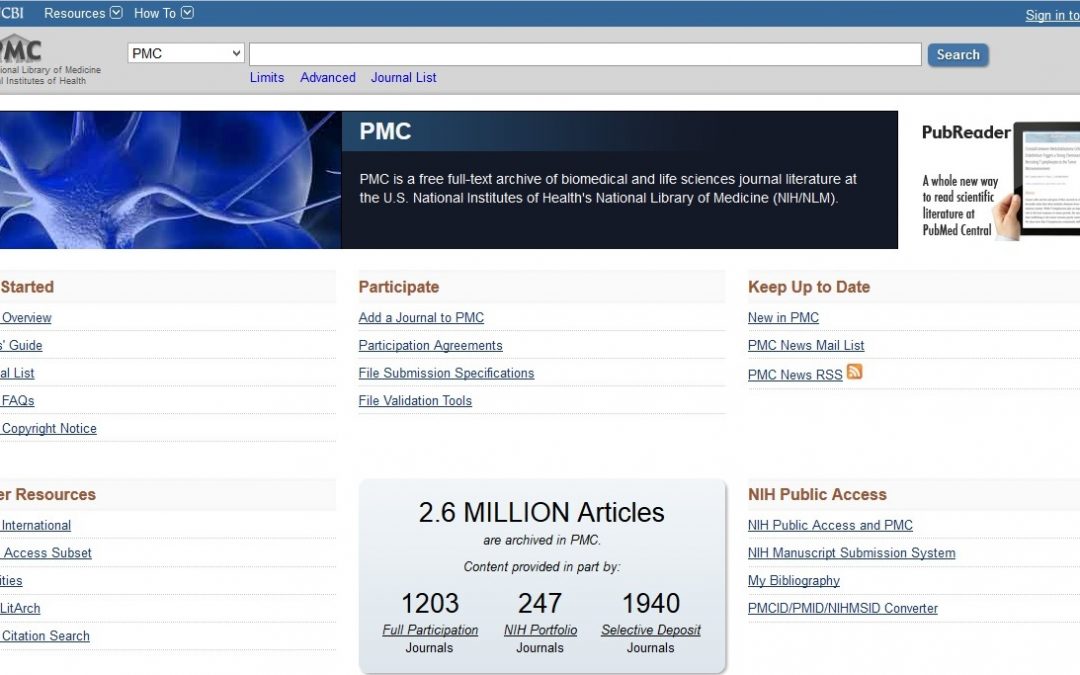Click the 1940 journals count
1080x675 pixels.
[651, 603]
